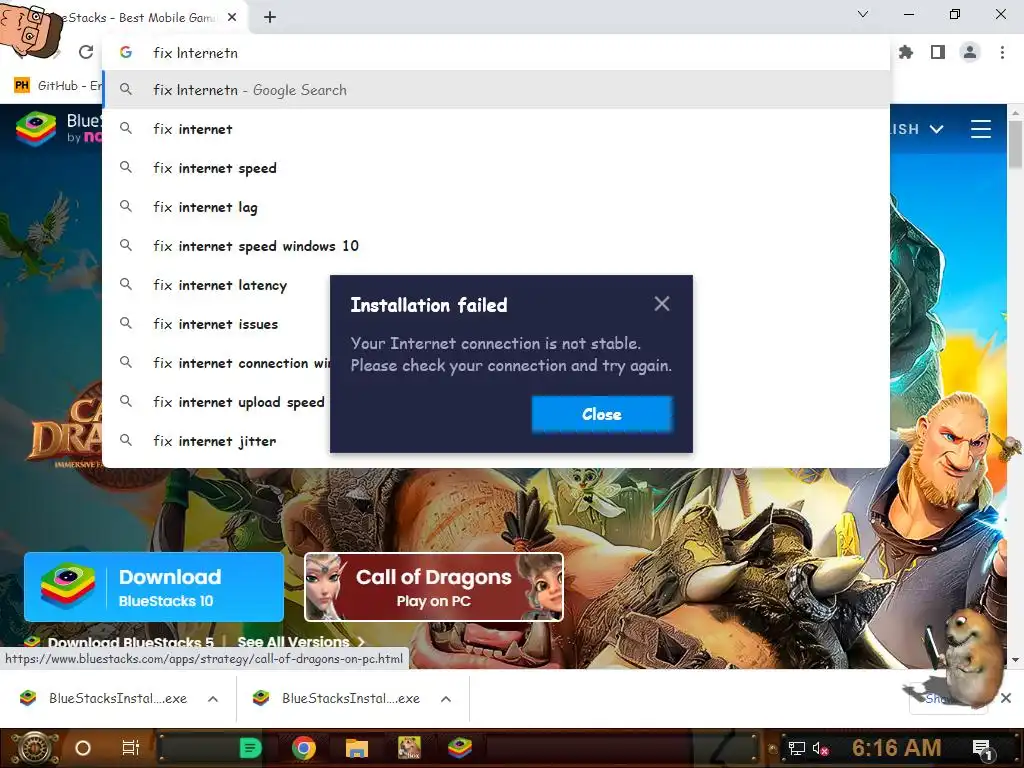Select 'fix Internetn - Google Search' suggestion
Image resolution: width=1024 pixels, height=768 pixels.
pos(496,90)
